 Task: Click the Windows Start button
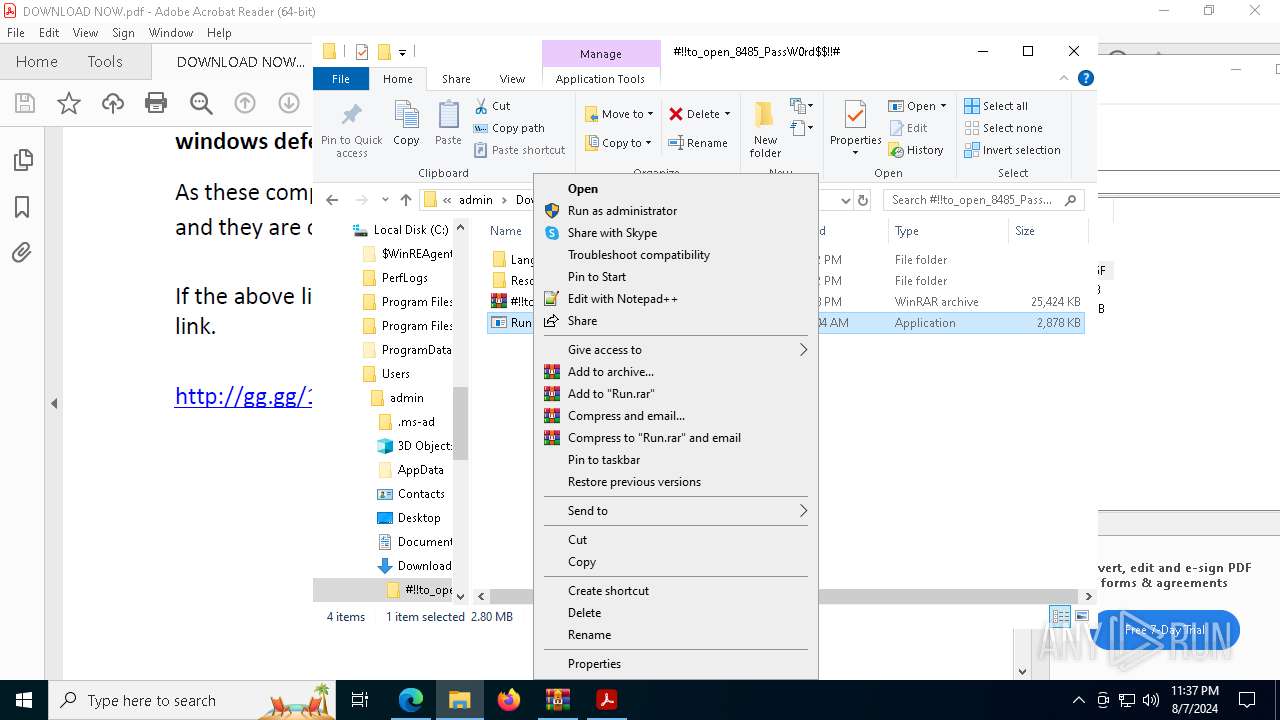click(24, 700)
